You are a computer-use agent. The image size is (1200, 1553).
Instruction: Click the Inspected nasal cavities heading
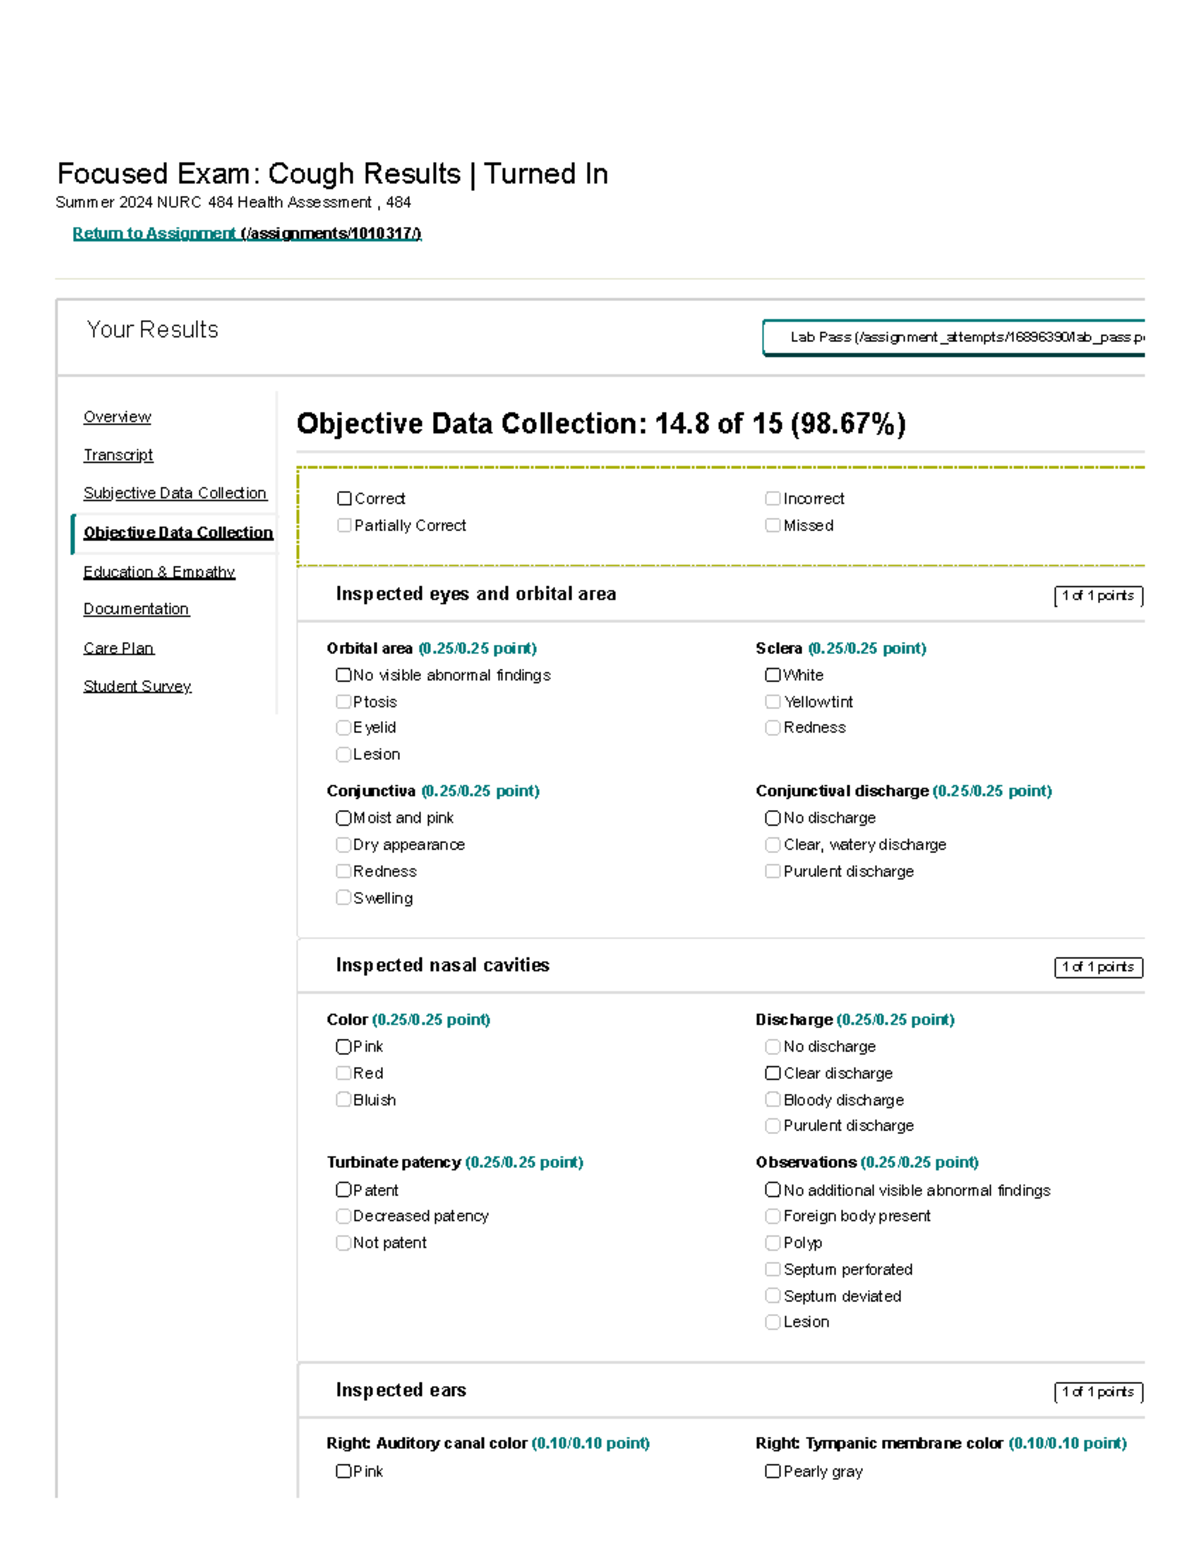click(443, 965)
